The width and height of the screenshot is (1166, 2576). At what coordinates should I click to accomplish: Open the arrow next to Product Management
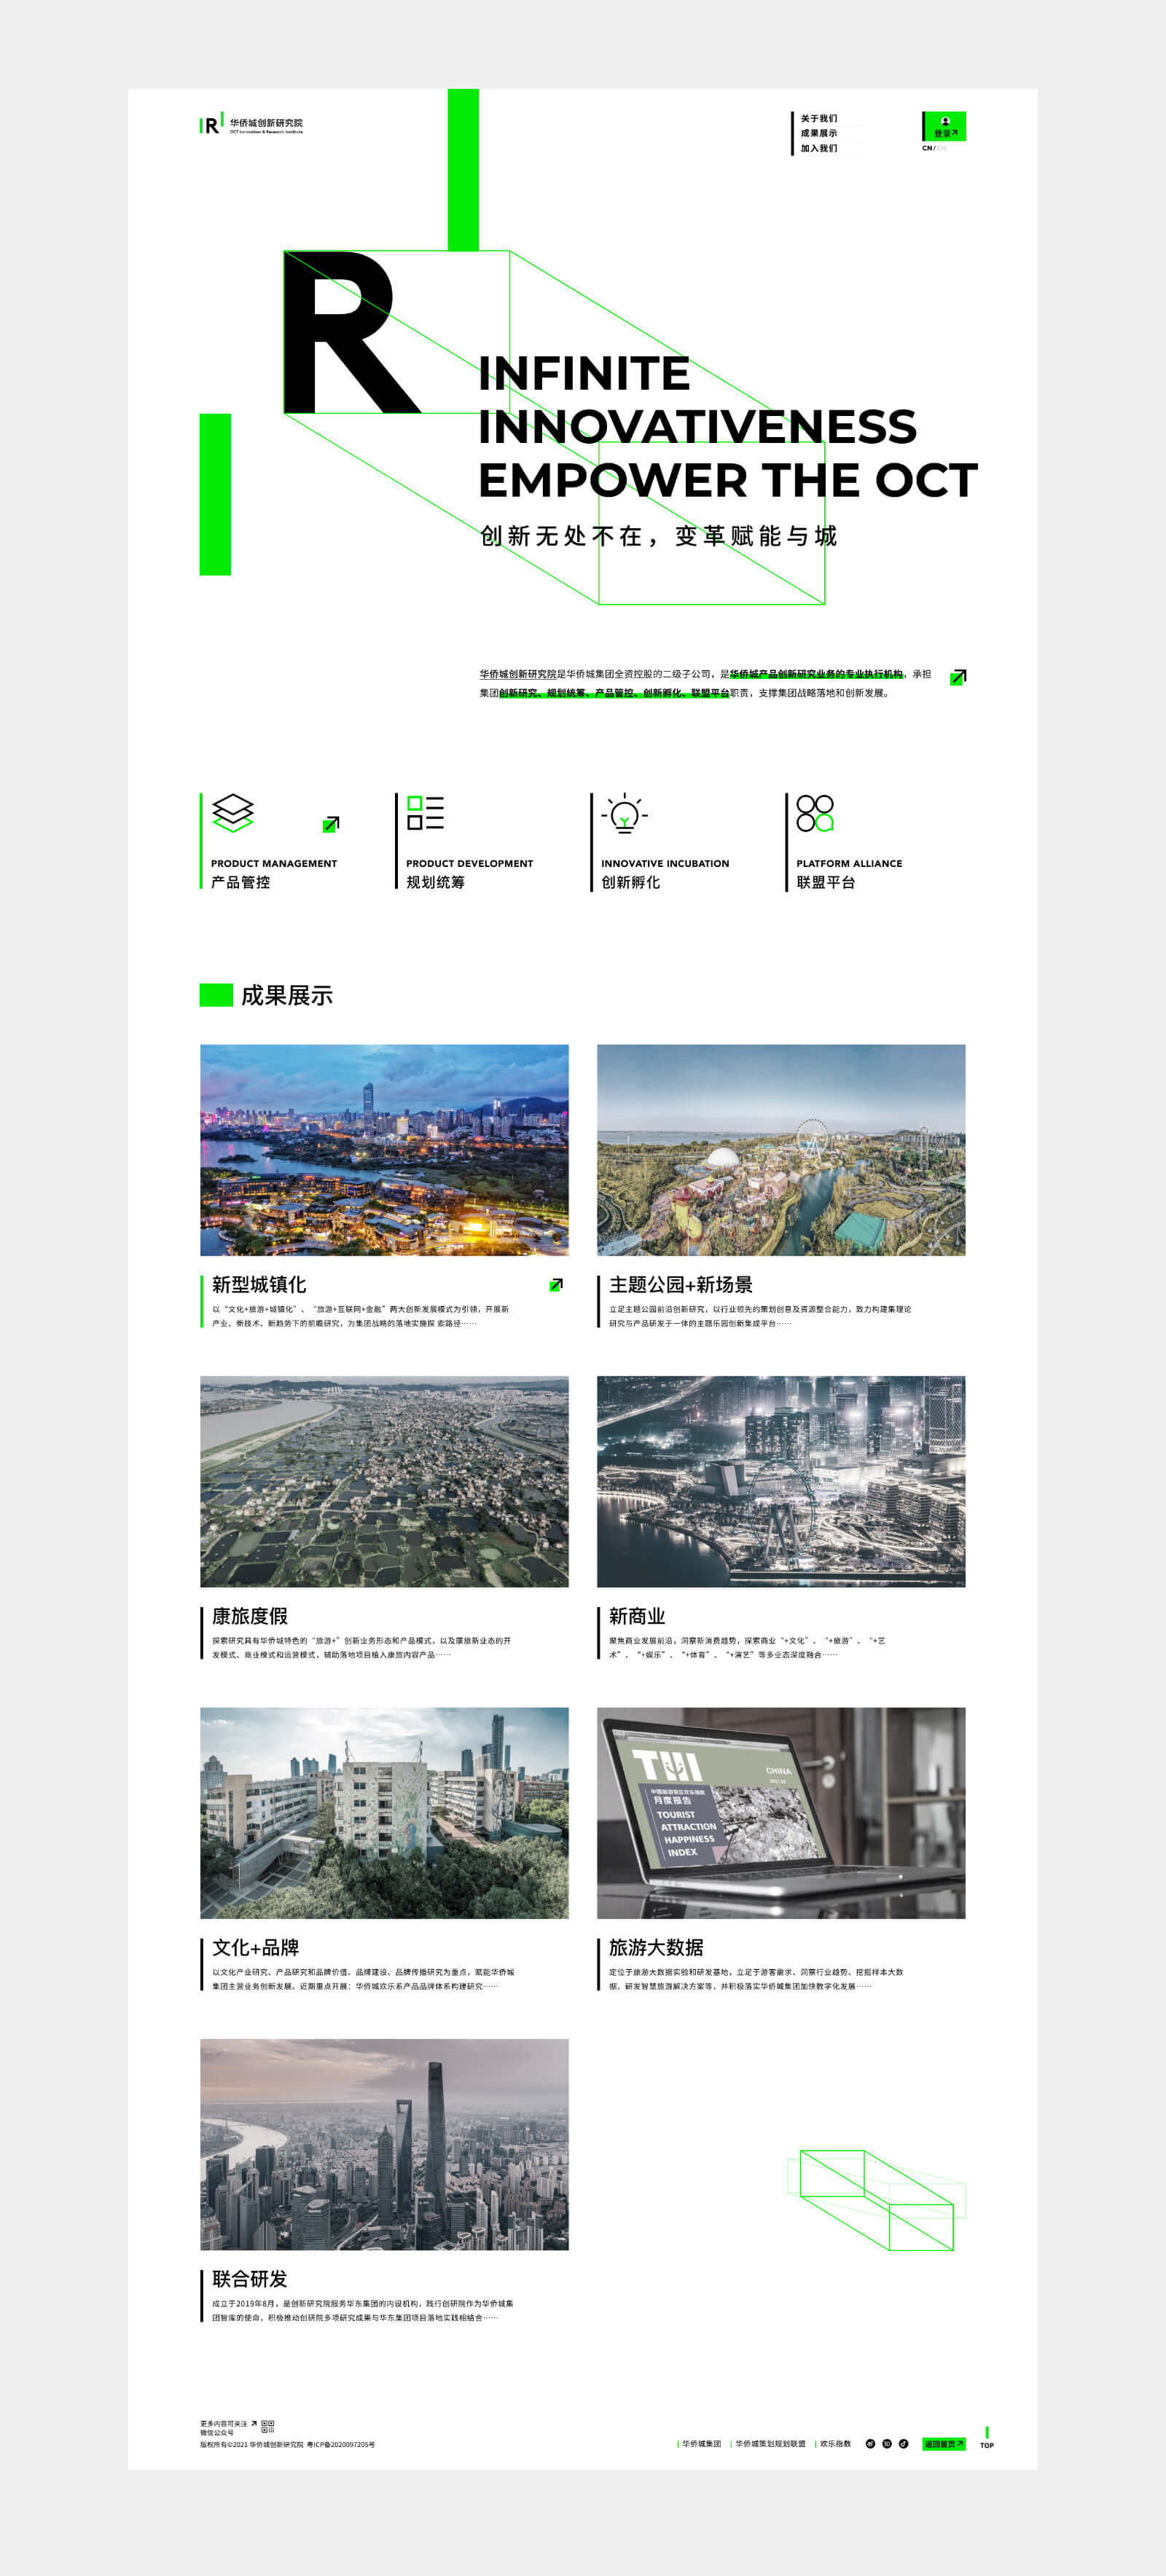click(x=331, y=824)
